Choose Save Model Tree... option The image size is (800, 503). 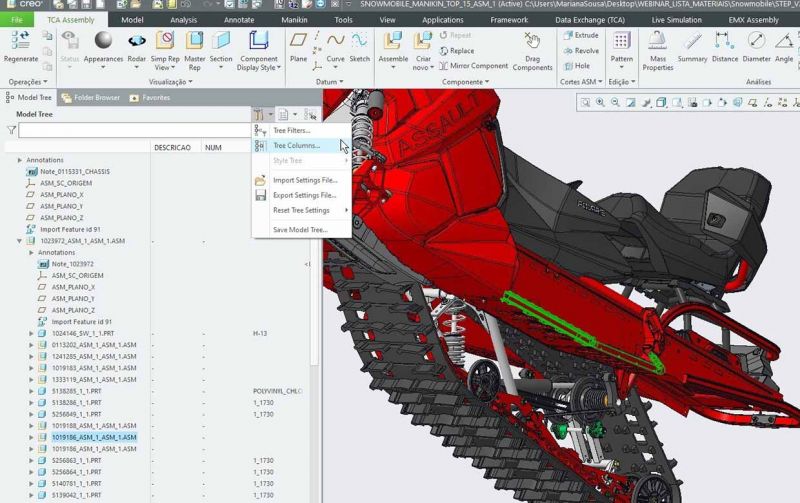(302, 230)
